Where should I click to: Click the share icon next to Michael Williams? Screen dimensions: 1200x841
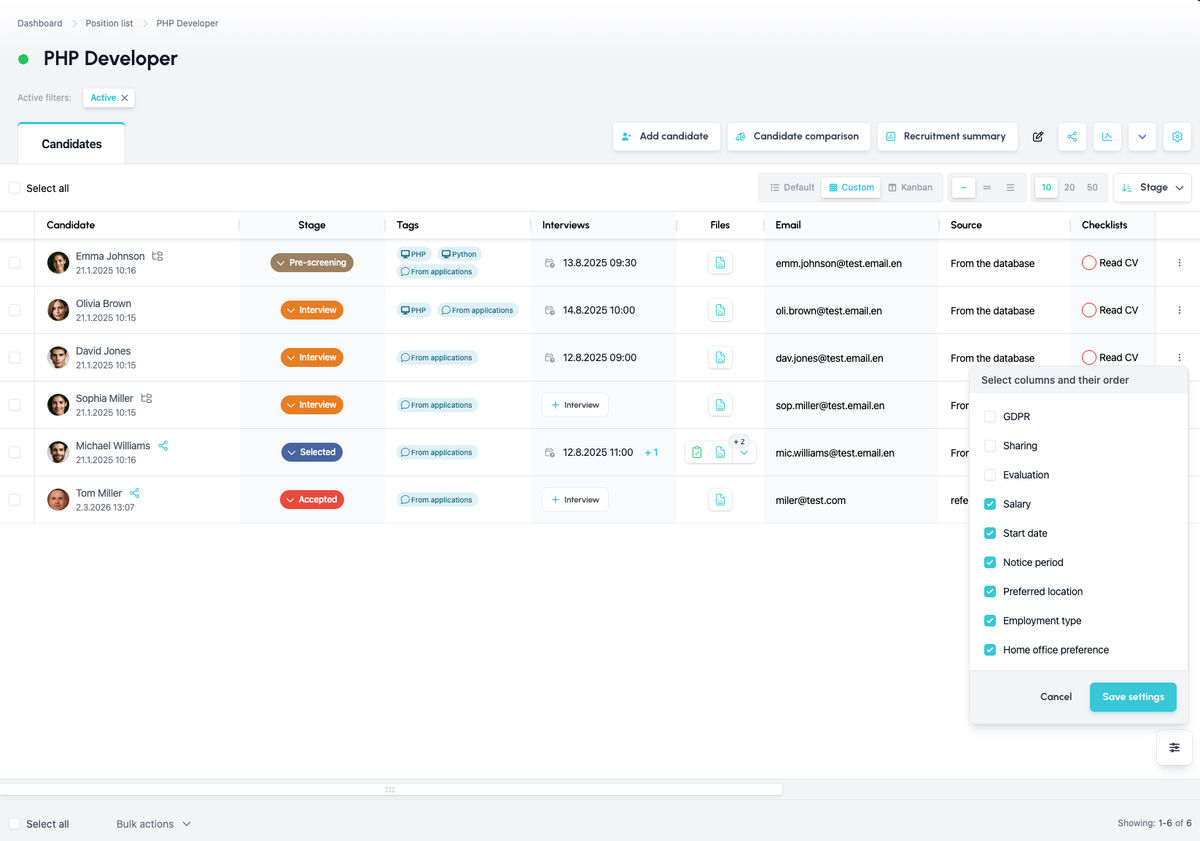(163, 446)
